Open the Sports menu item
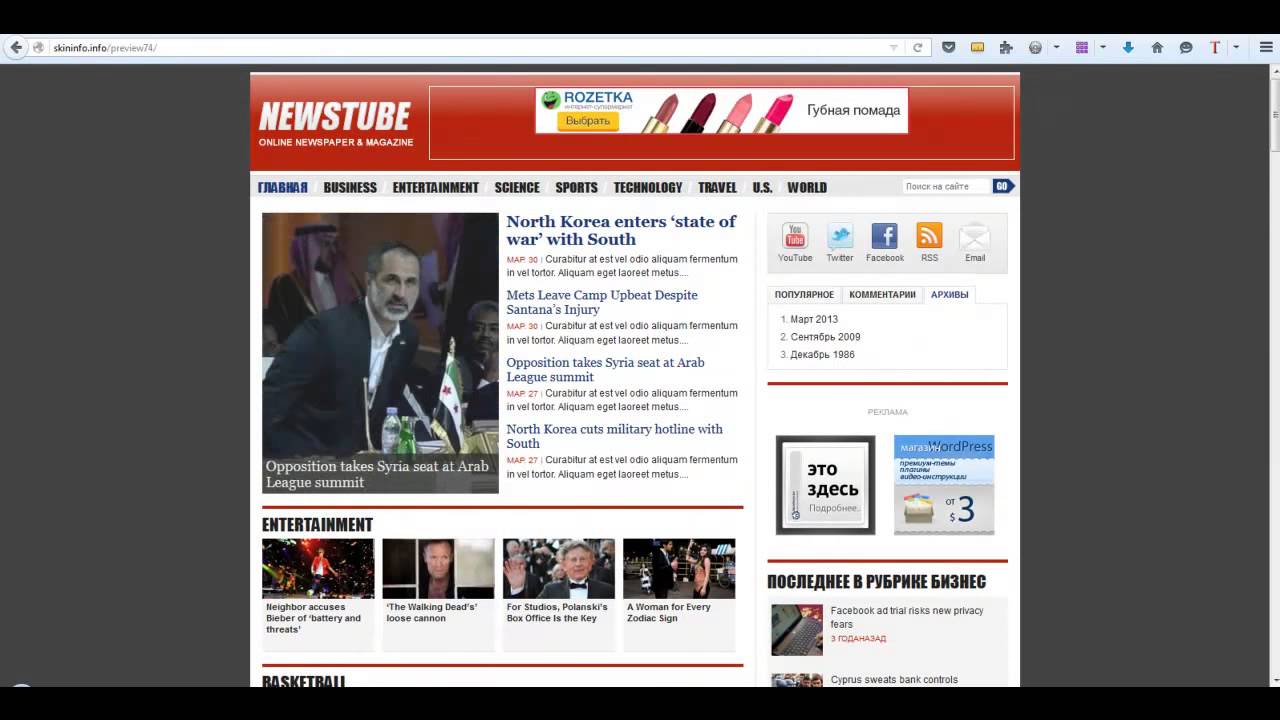Viewport: 1280px width, 720px height. coord(576,187)
